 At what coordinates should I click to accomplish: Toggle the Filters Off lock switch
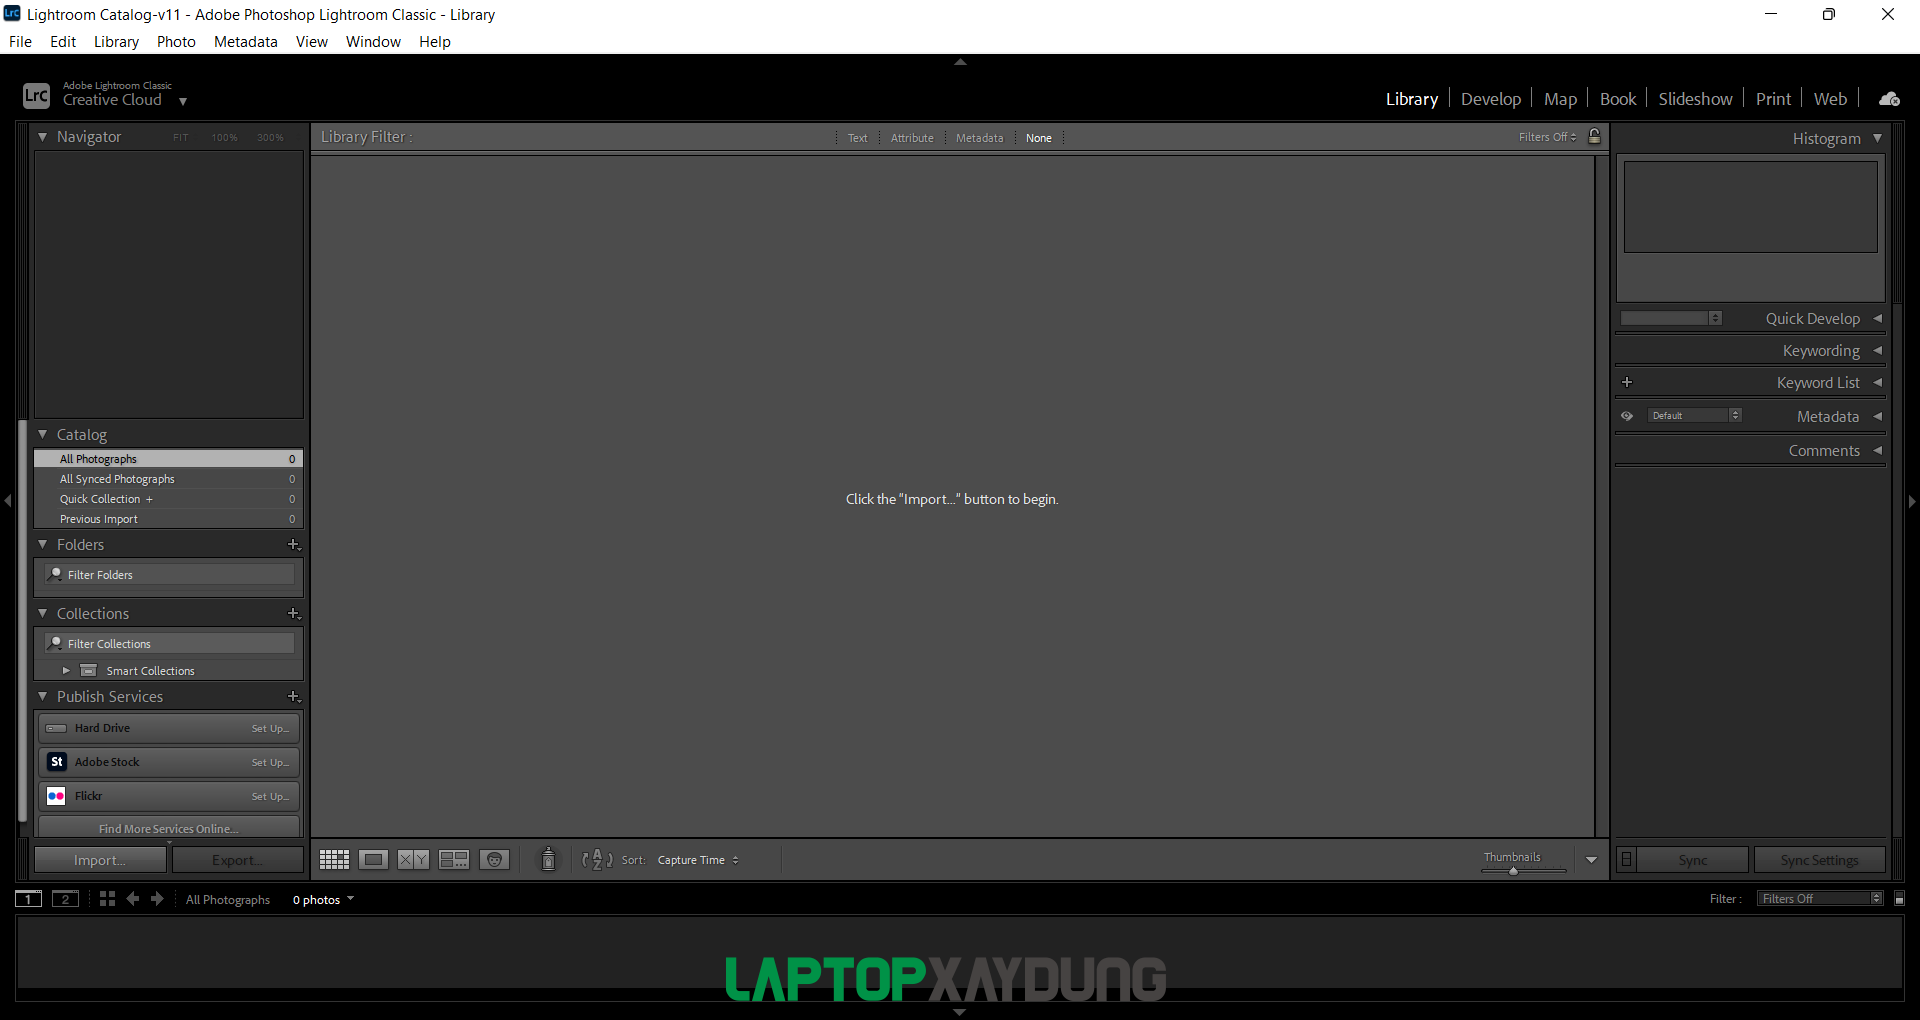[1594, 136]
